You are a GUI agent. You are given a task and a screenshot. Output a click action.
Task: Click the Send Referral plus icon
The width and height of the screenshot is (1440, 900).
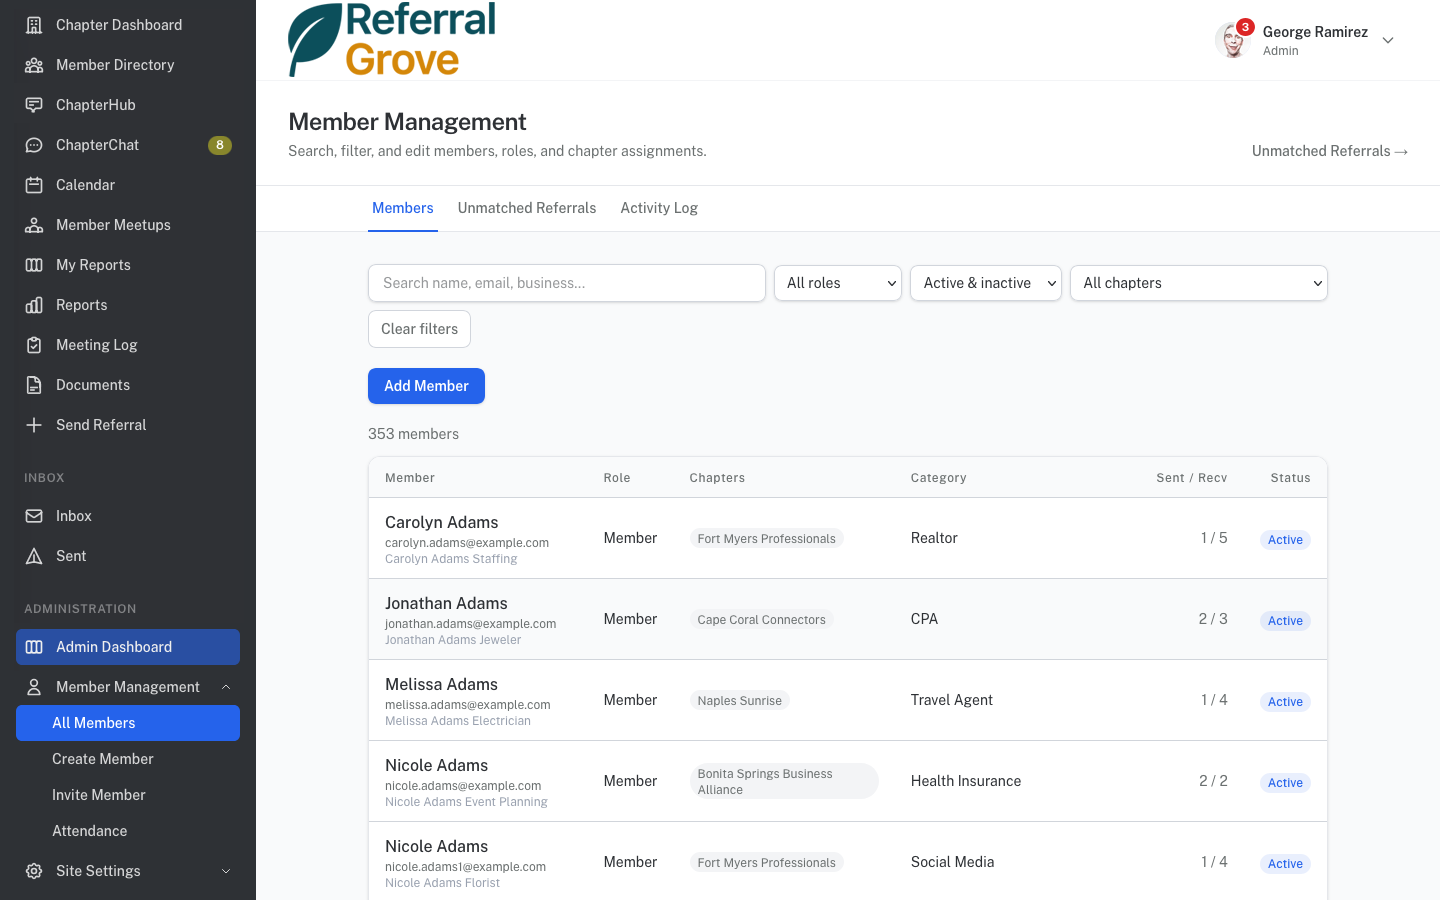[34, 425]
